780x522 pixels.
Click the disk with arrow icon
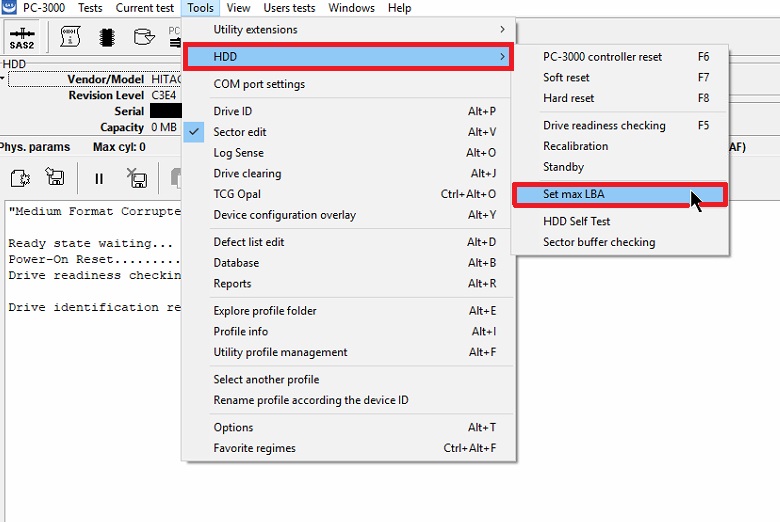pos(144,37)
